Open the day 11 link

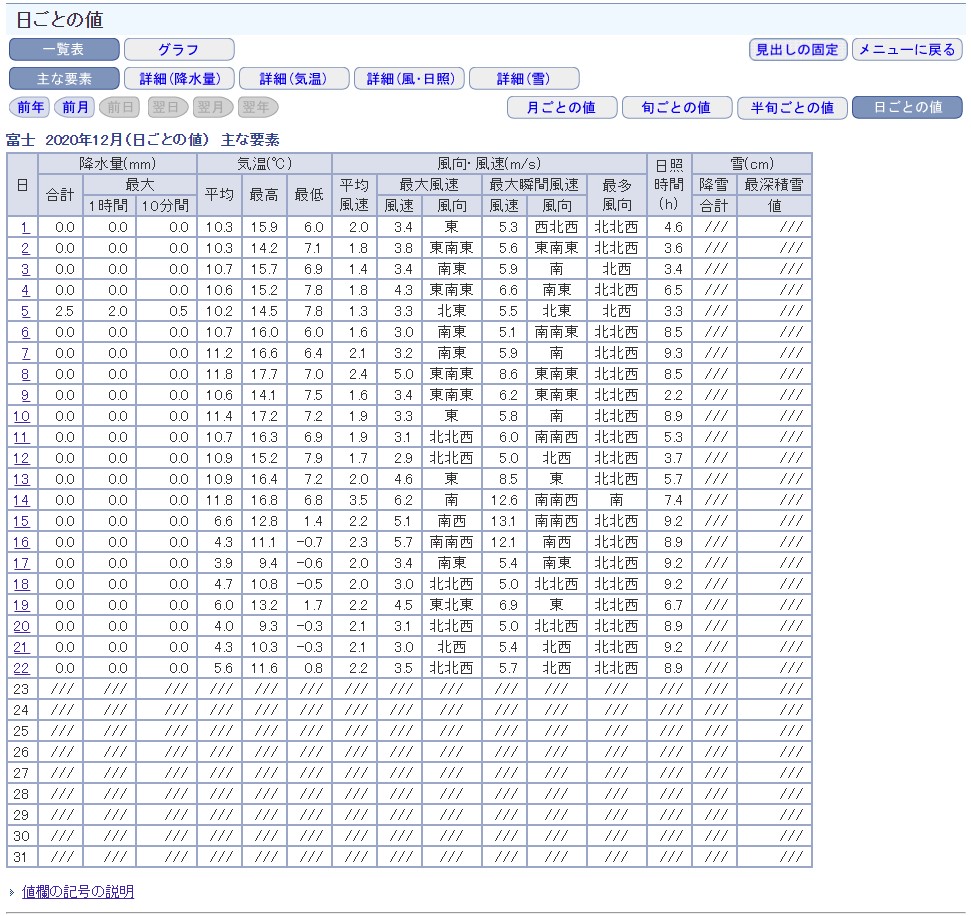[22, 437]
